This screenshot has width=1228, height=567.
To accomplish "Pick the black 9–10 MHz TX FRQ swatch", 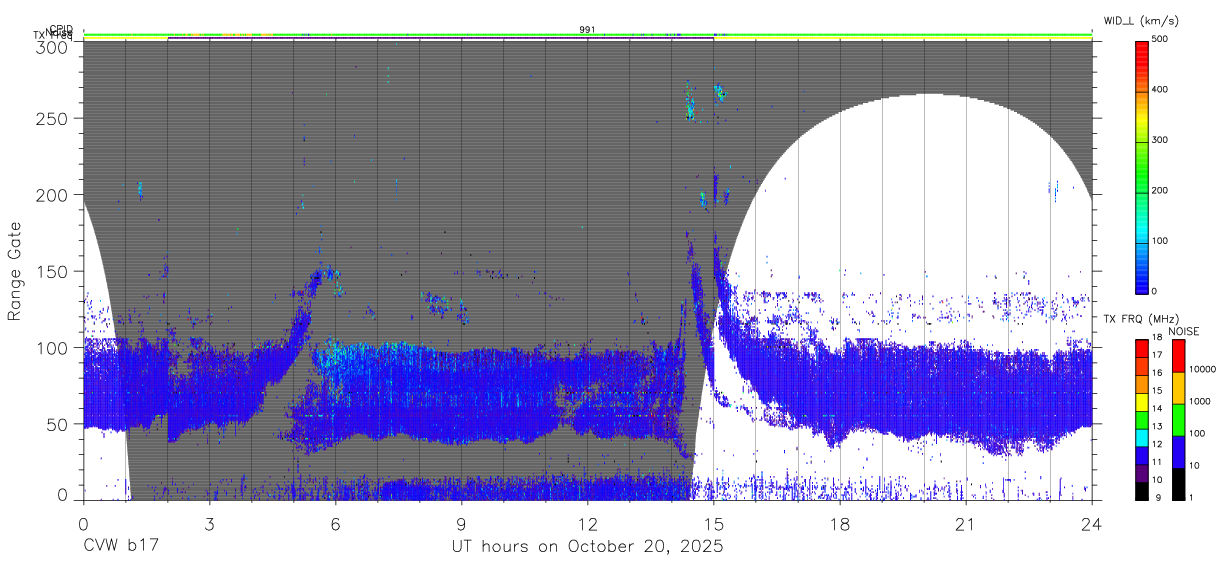I will coord(1142,491).
